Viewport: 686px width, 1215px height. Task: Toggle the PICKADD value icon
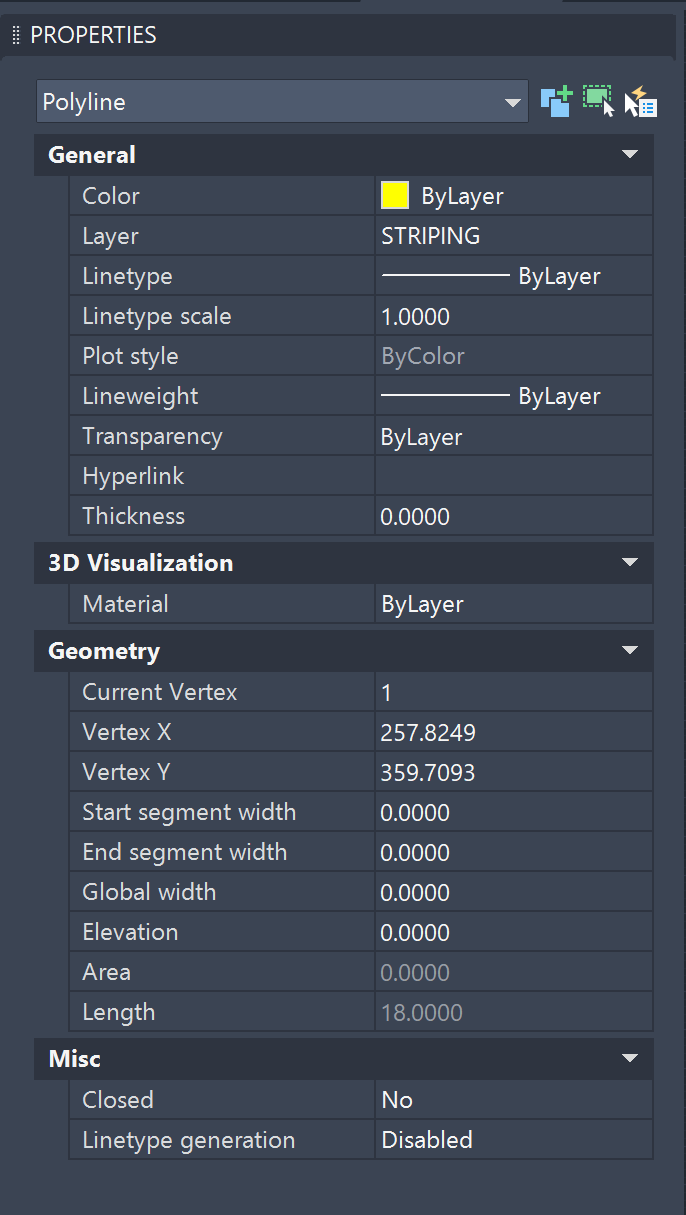tap(556, 101)
